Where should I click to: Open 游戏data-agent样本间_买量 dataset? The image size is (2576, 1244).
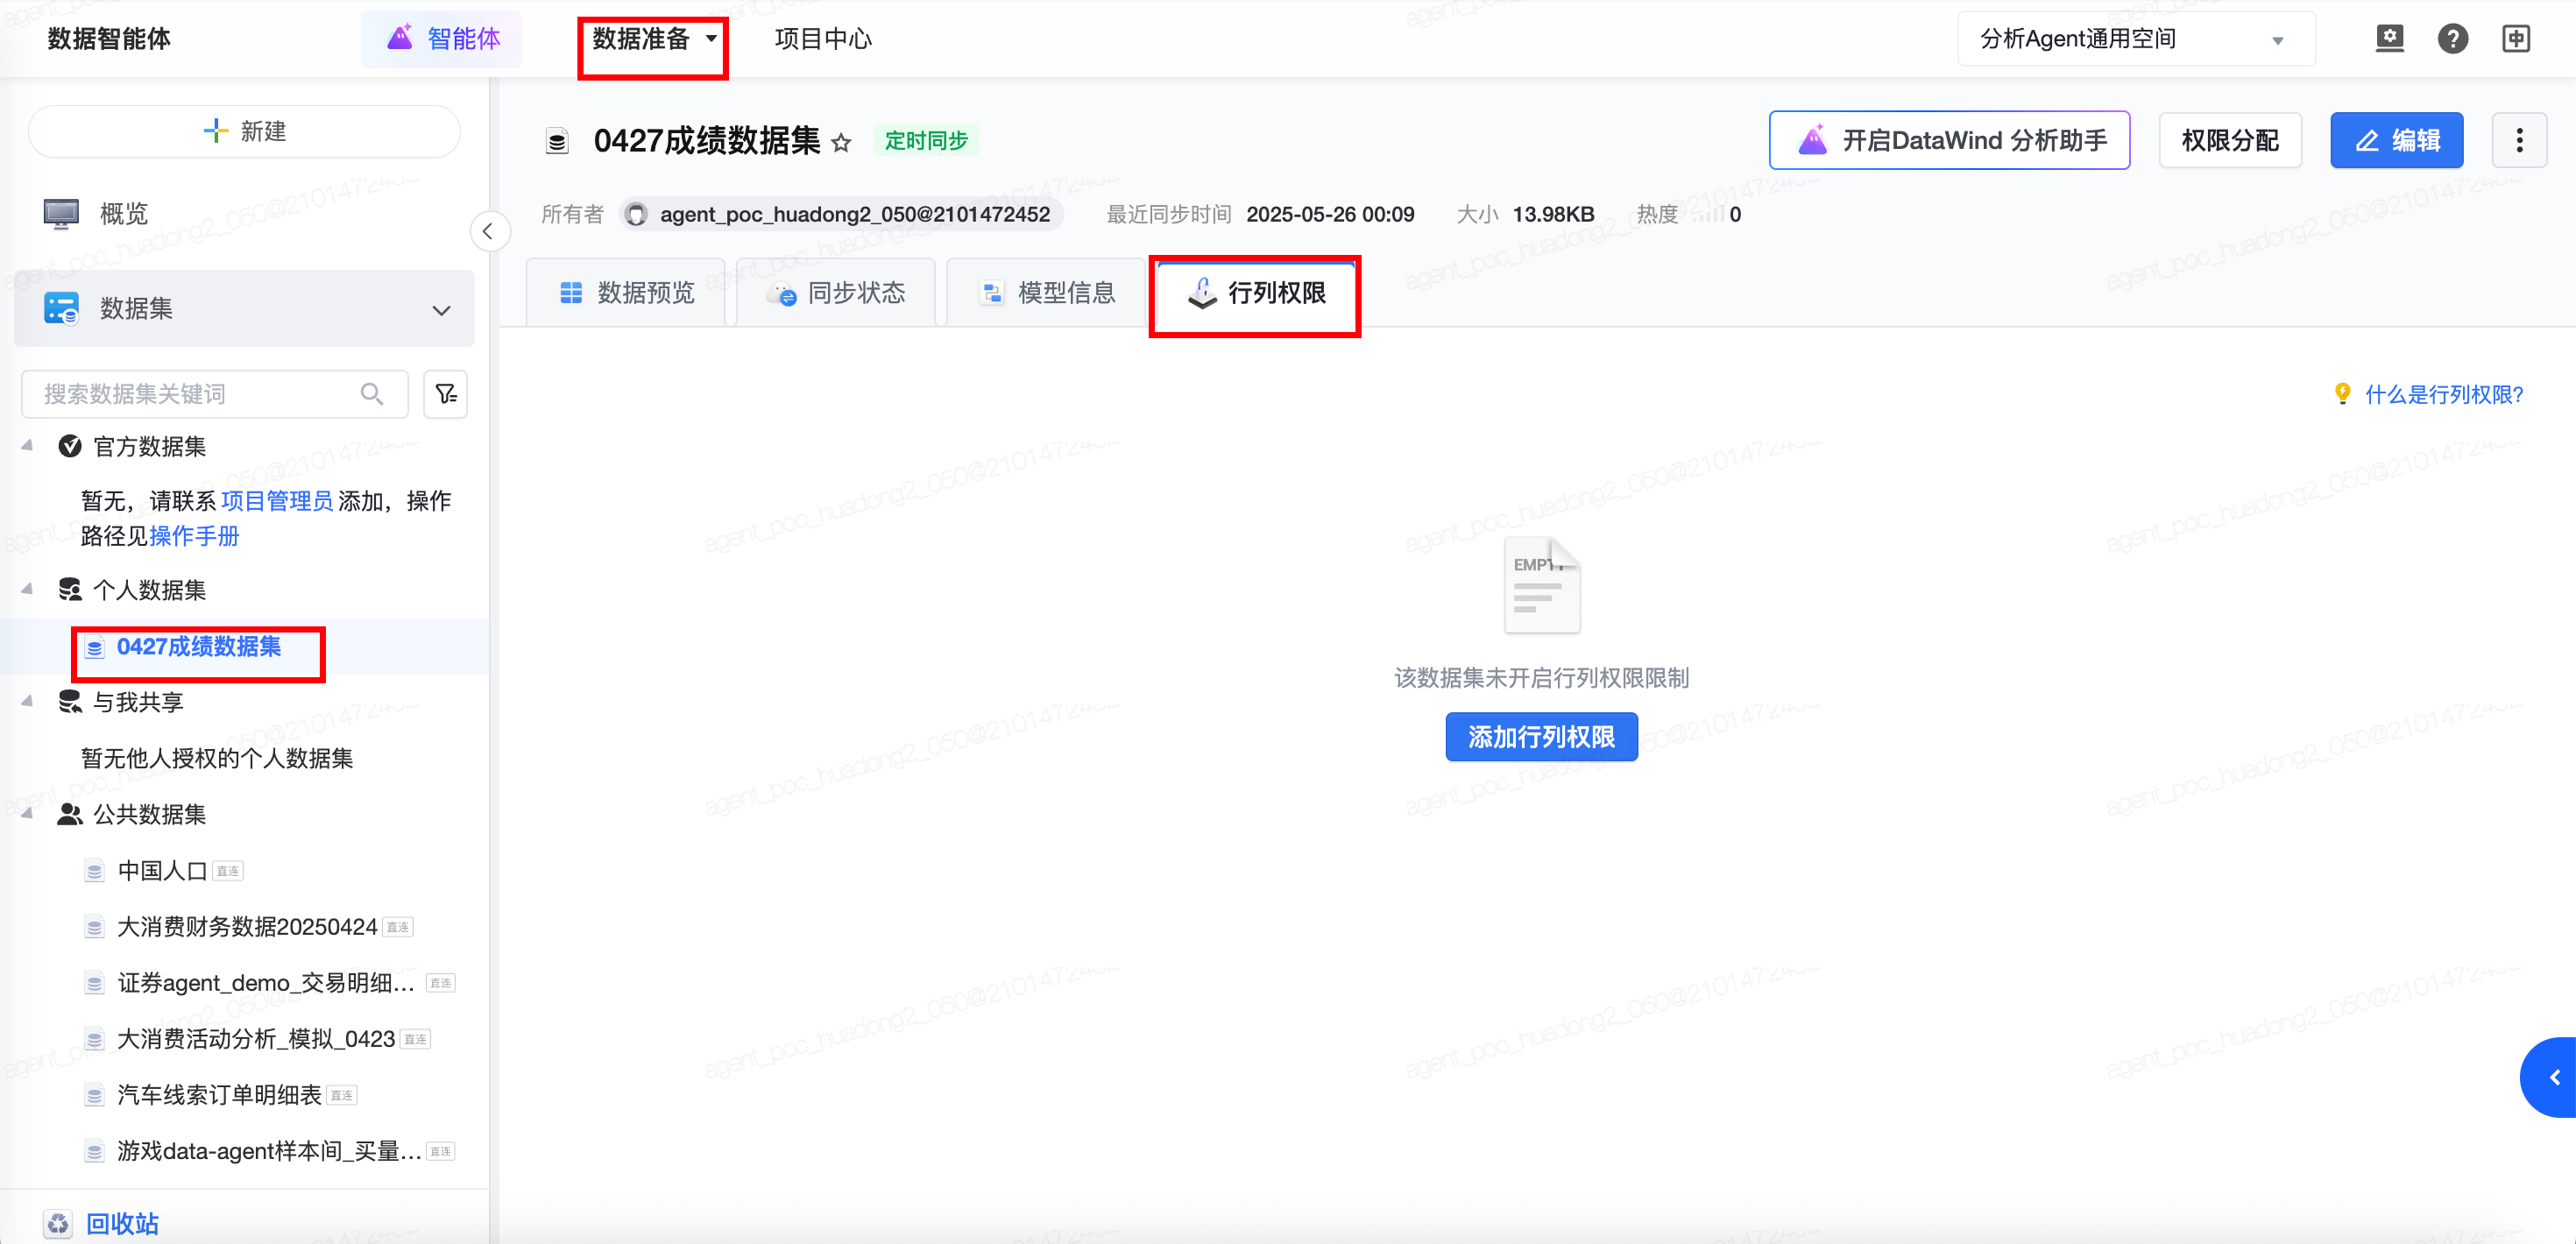(269, 1151)
